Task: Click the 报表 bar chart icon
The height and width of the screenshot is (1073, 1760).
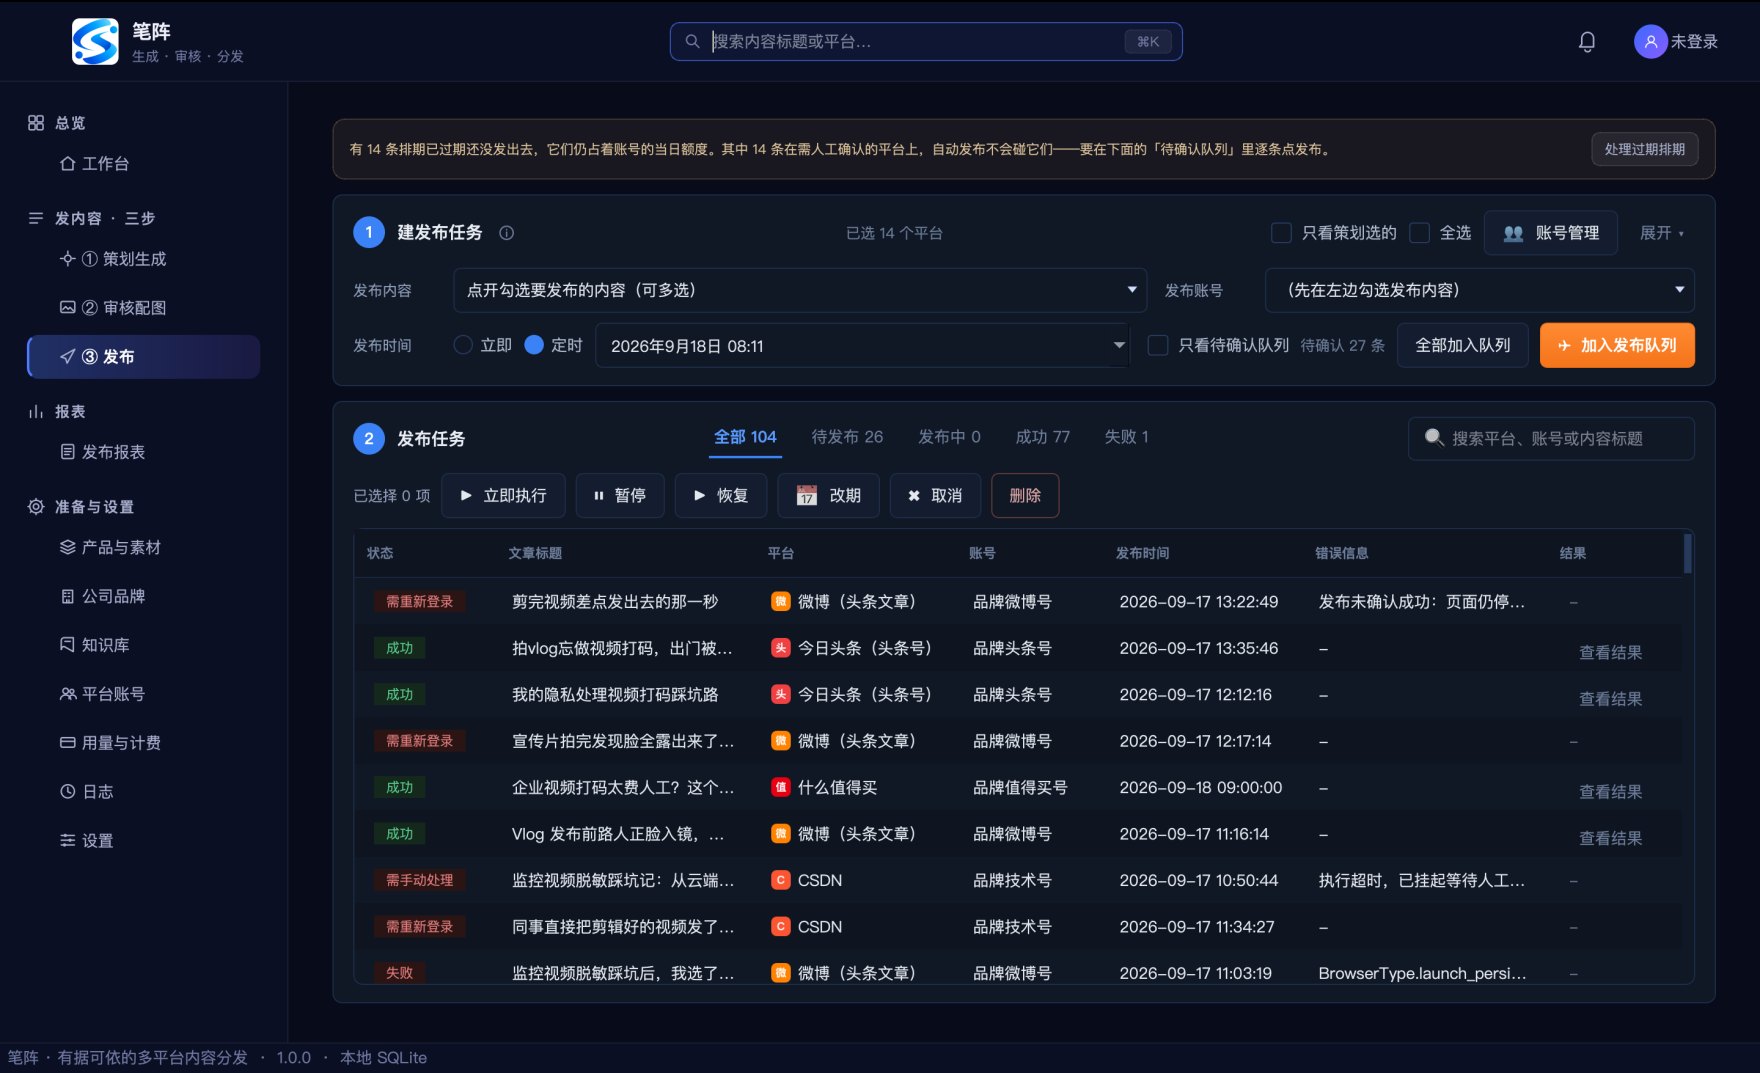Action: coord(36,411)
